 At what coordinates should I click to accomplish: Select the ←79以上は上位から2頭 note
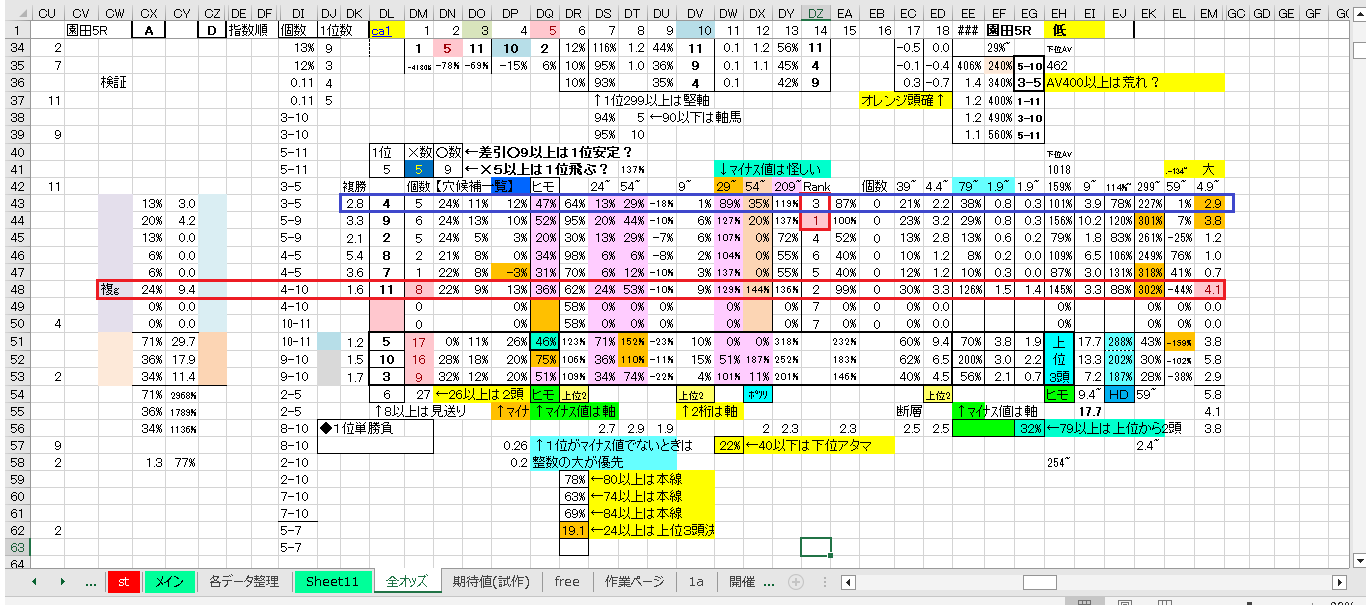click(1115, 429)
